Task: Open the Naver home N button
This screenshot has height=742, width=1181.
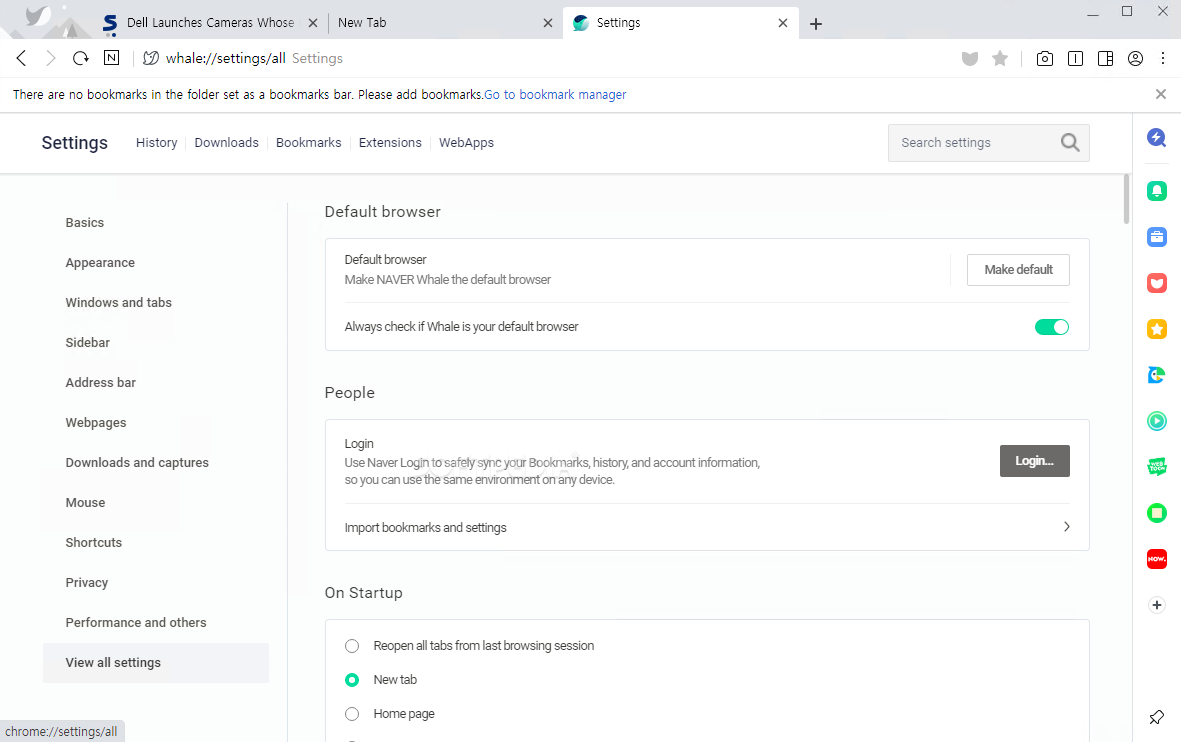Action: coord(111,57)
